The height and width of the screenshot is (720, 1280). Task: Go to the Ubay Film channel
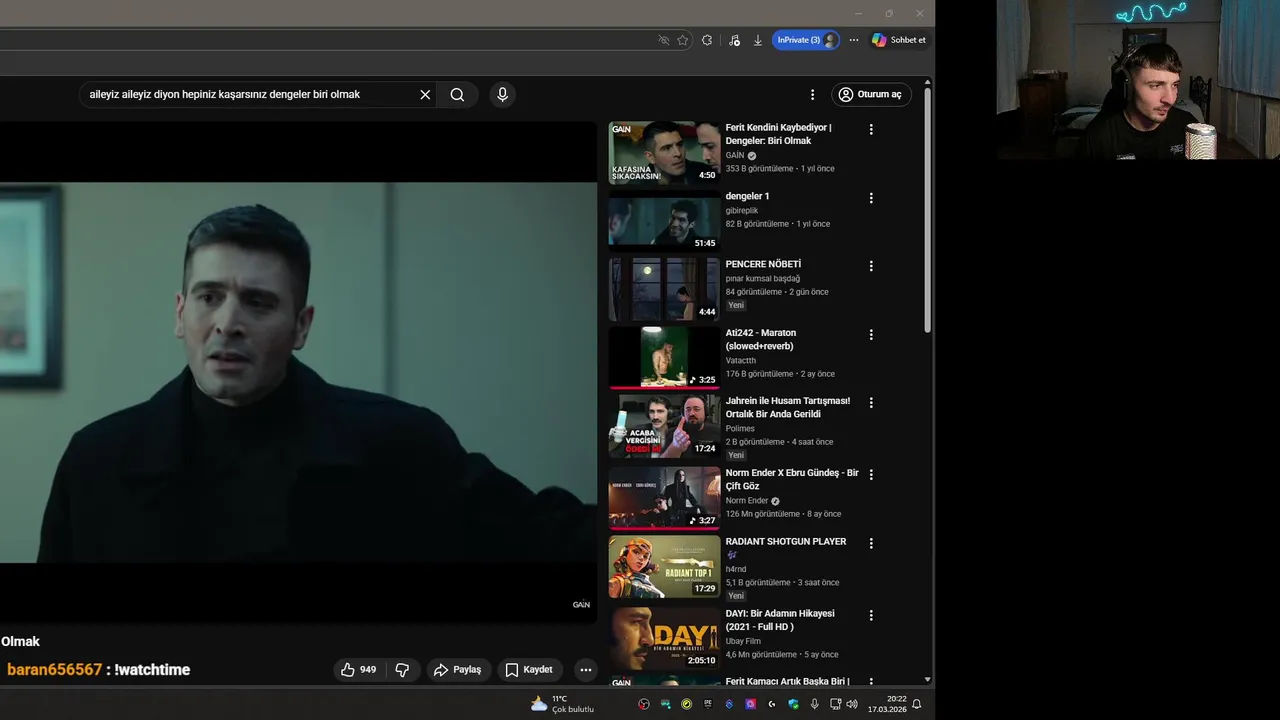pyautogui.click(x=743, y=641)
